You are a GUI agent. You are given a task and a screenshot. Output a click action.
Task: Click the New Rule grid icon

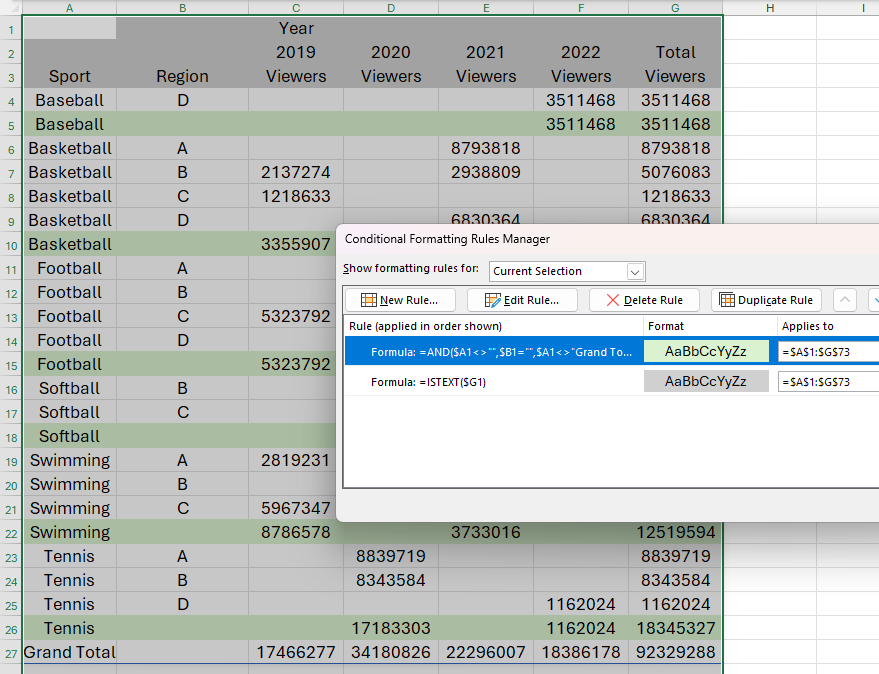pyautogui.click(x=368, y=300)
